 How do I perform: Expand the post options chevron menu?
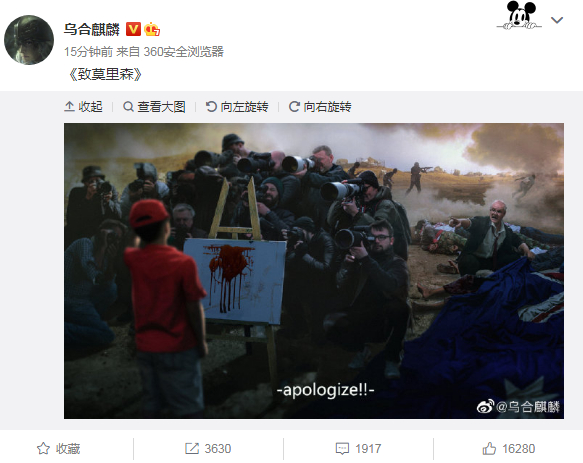coord(557,20)
